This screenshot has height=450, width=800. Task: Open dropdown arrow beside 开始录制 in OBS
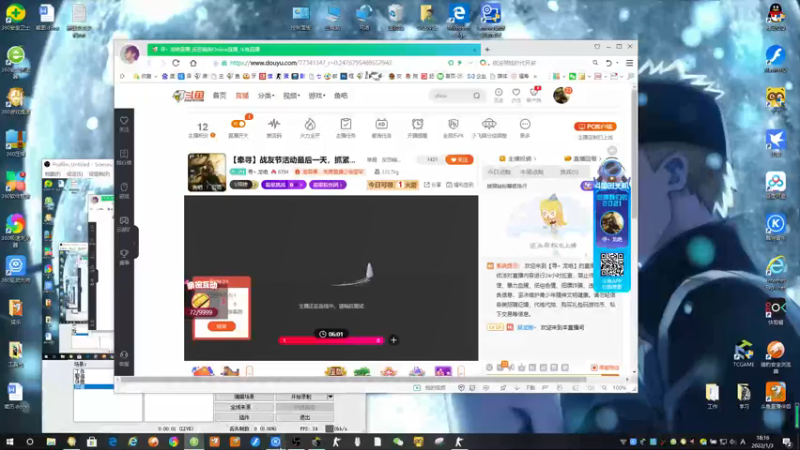[330, 396]
